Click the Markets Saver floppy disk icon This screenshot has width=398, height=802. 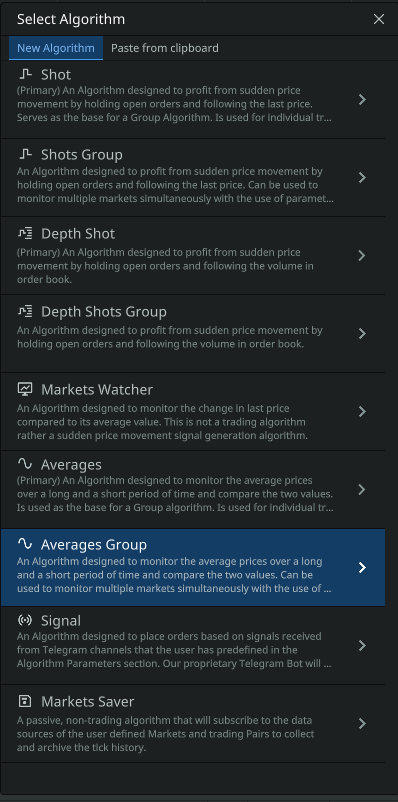point(24,701)
